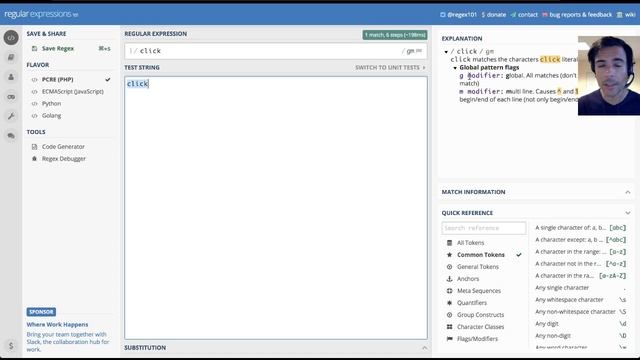Select the Python flavor
This screenshot has width=640, height=360.
click(71, 104)
